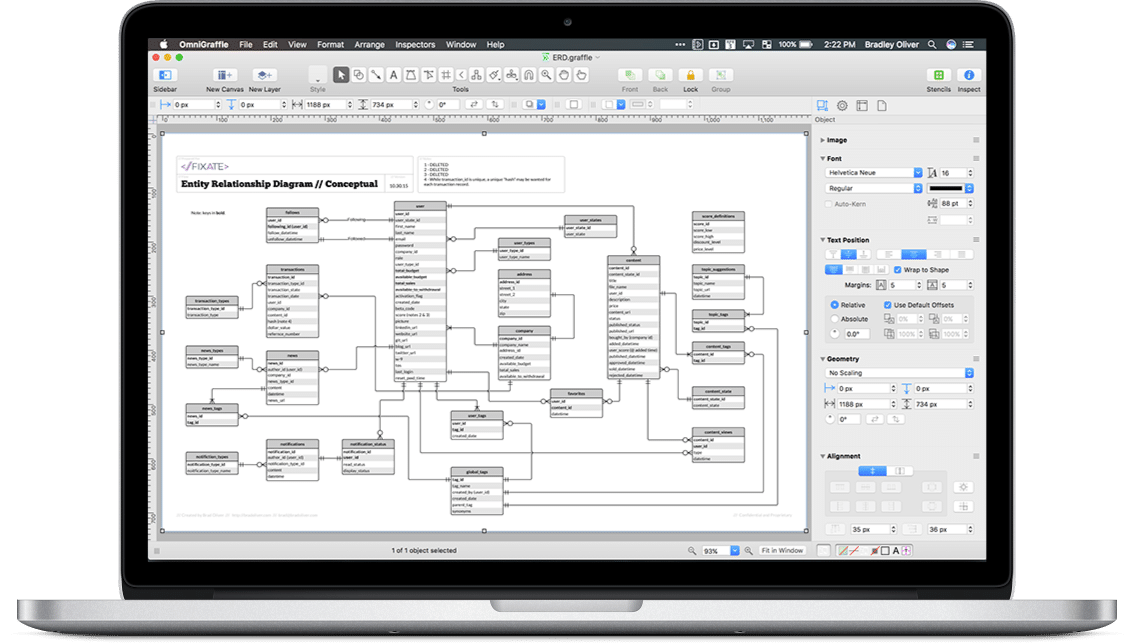Open the OmniGraffle application menu
The height and width of the screenshot is (643, 1135).
coord(203,44)
